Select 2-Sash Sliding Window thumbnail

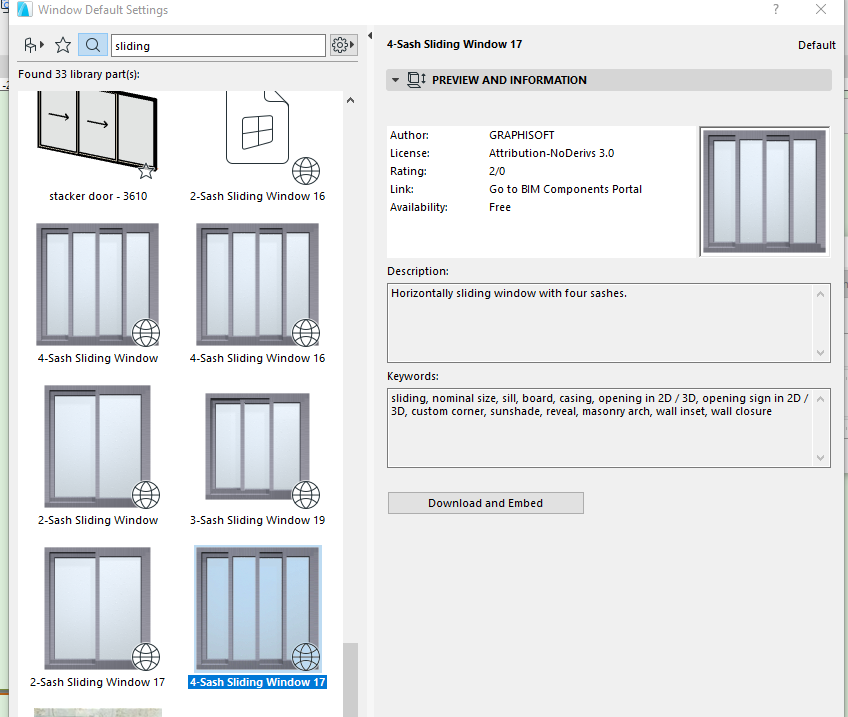click(x=97, y=446)
